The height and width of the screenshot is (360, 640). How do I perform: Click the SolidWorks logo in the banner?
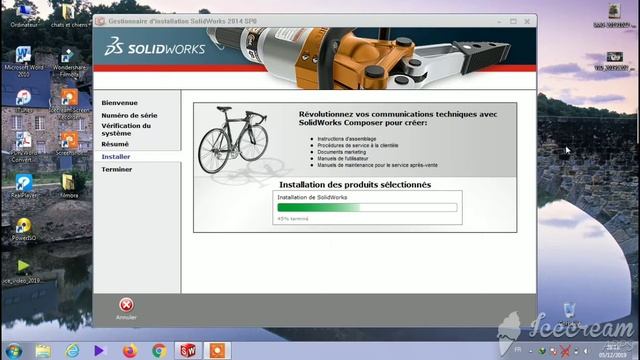point(155,46)
